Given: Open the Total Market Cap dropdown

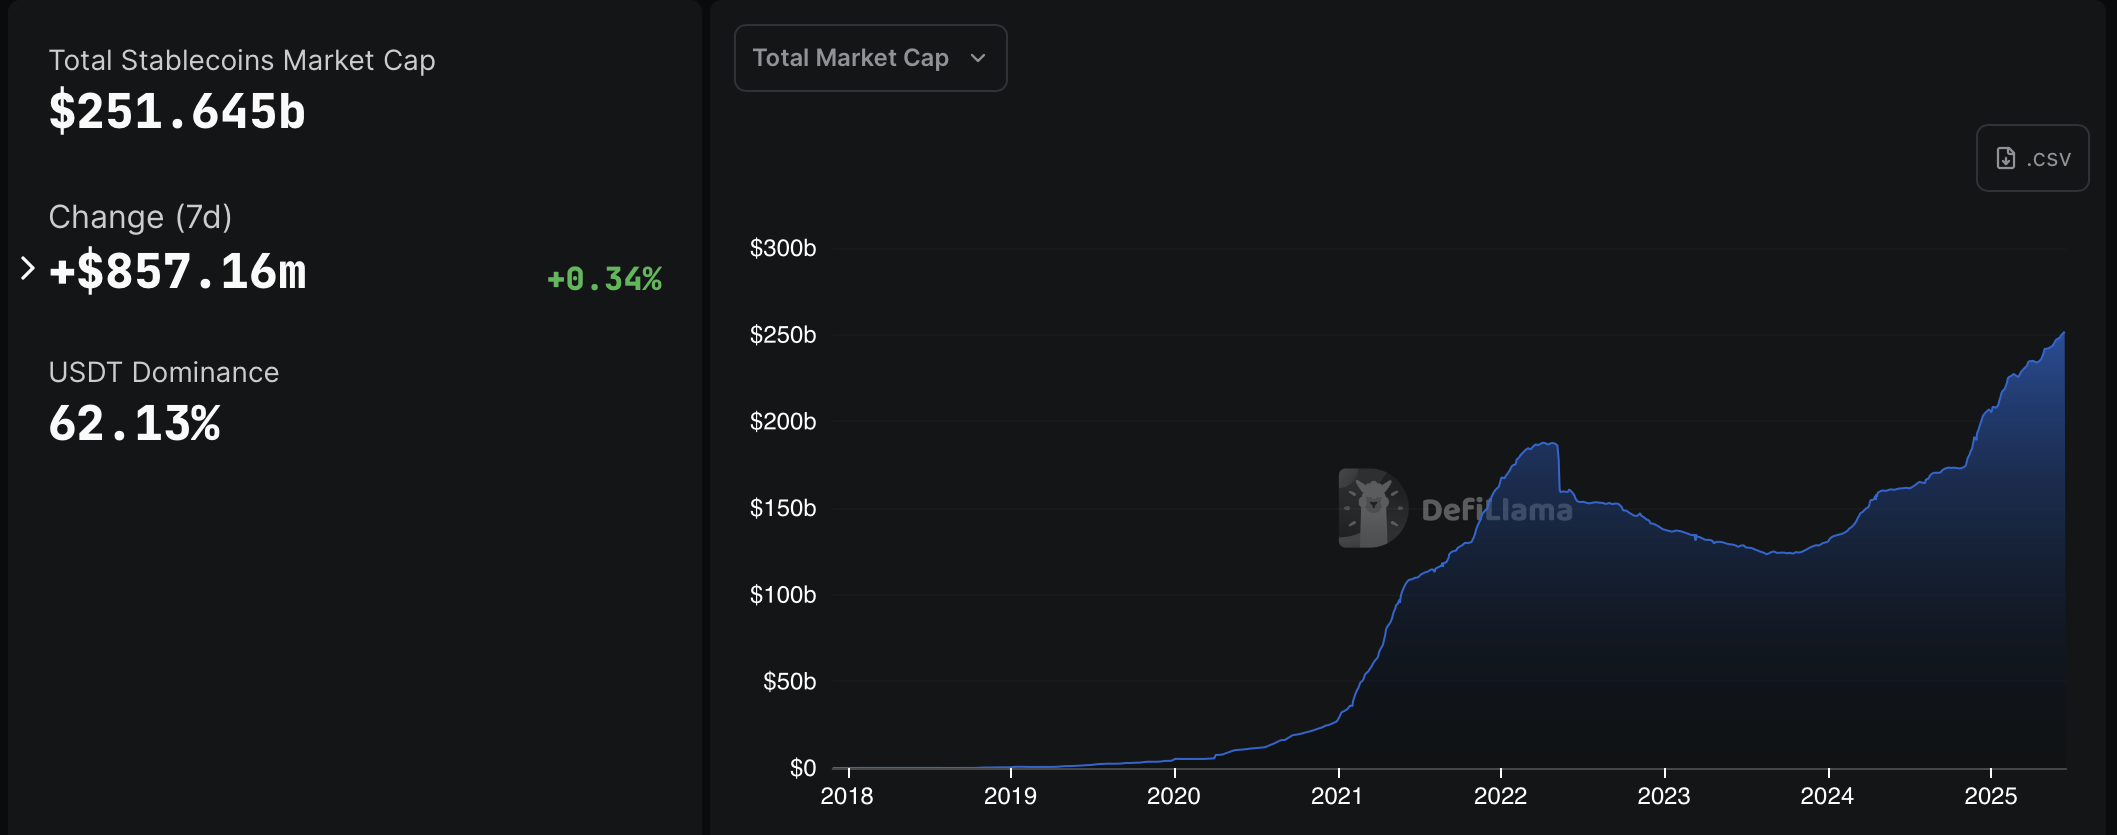Looking at the screenshot, I should coord(868,58).
